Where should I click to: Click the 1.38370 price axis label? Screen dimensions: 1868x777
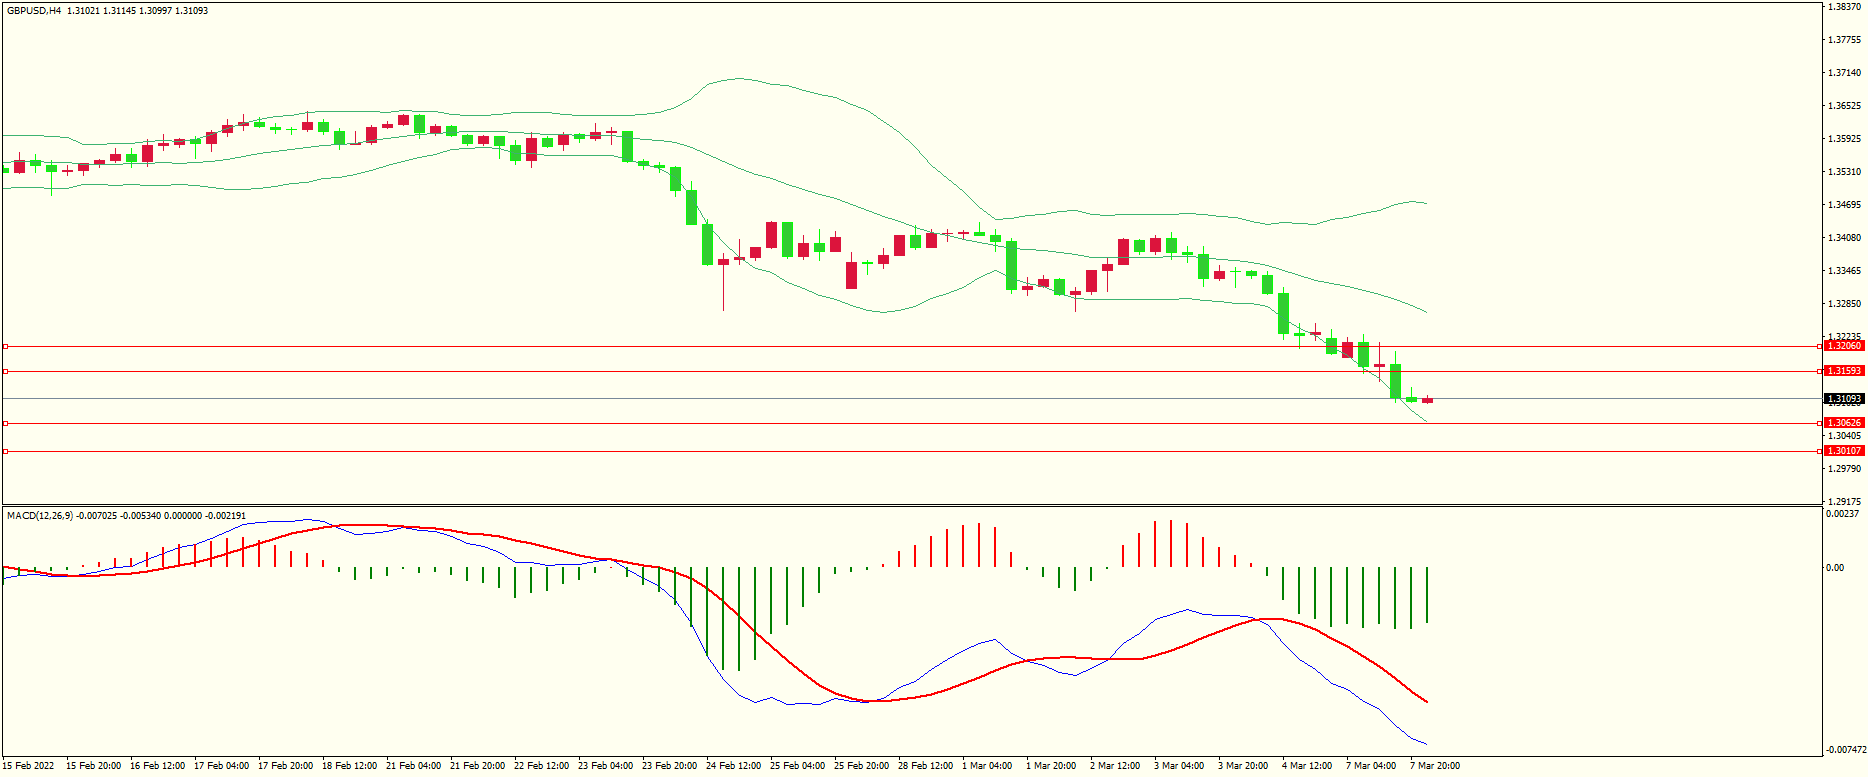coord(1844,7)
